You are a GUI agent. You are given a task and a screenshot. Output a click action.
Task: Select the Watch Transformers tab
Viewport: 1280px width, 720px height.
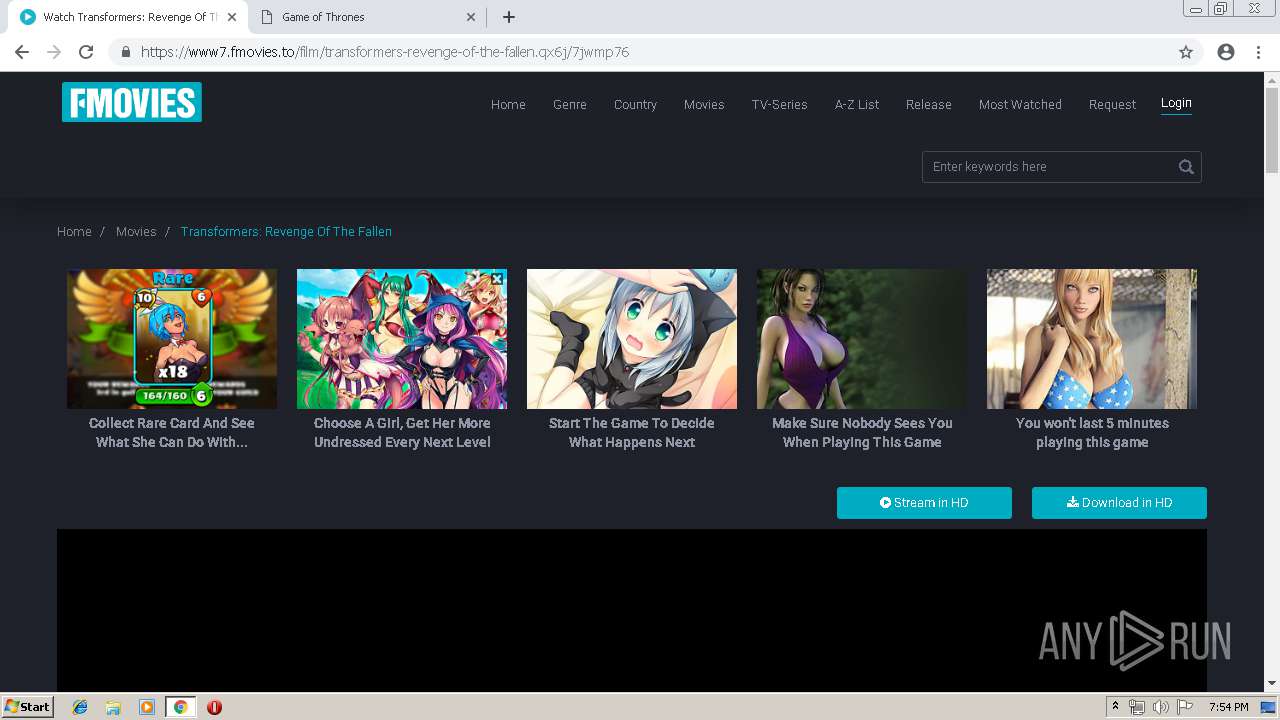(130, 17)
